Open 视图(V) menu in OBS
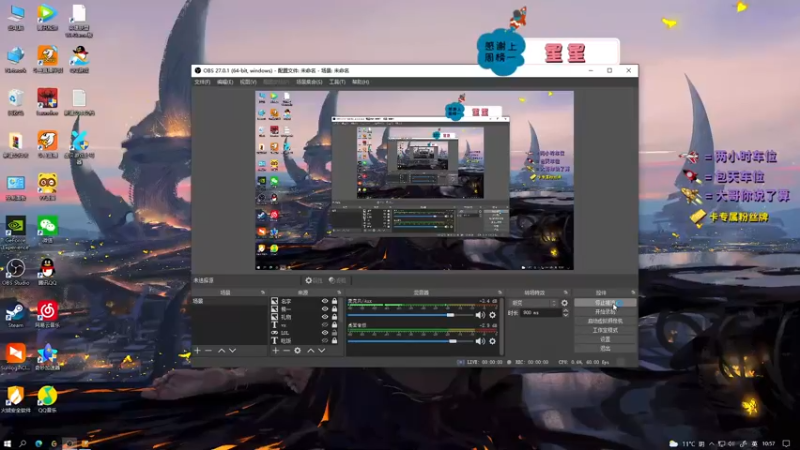This screenshot has width=800, height=450. point(248,82)
